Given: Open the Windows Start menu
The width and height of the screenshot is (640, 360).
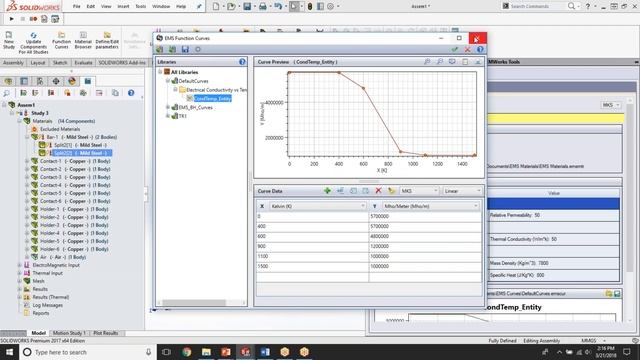Looking at the screenshot, I should (x=9, y=352).
